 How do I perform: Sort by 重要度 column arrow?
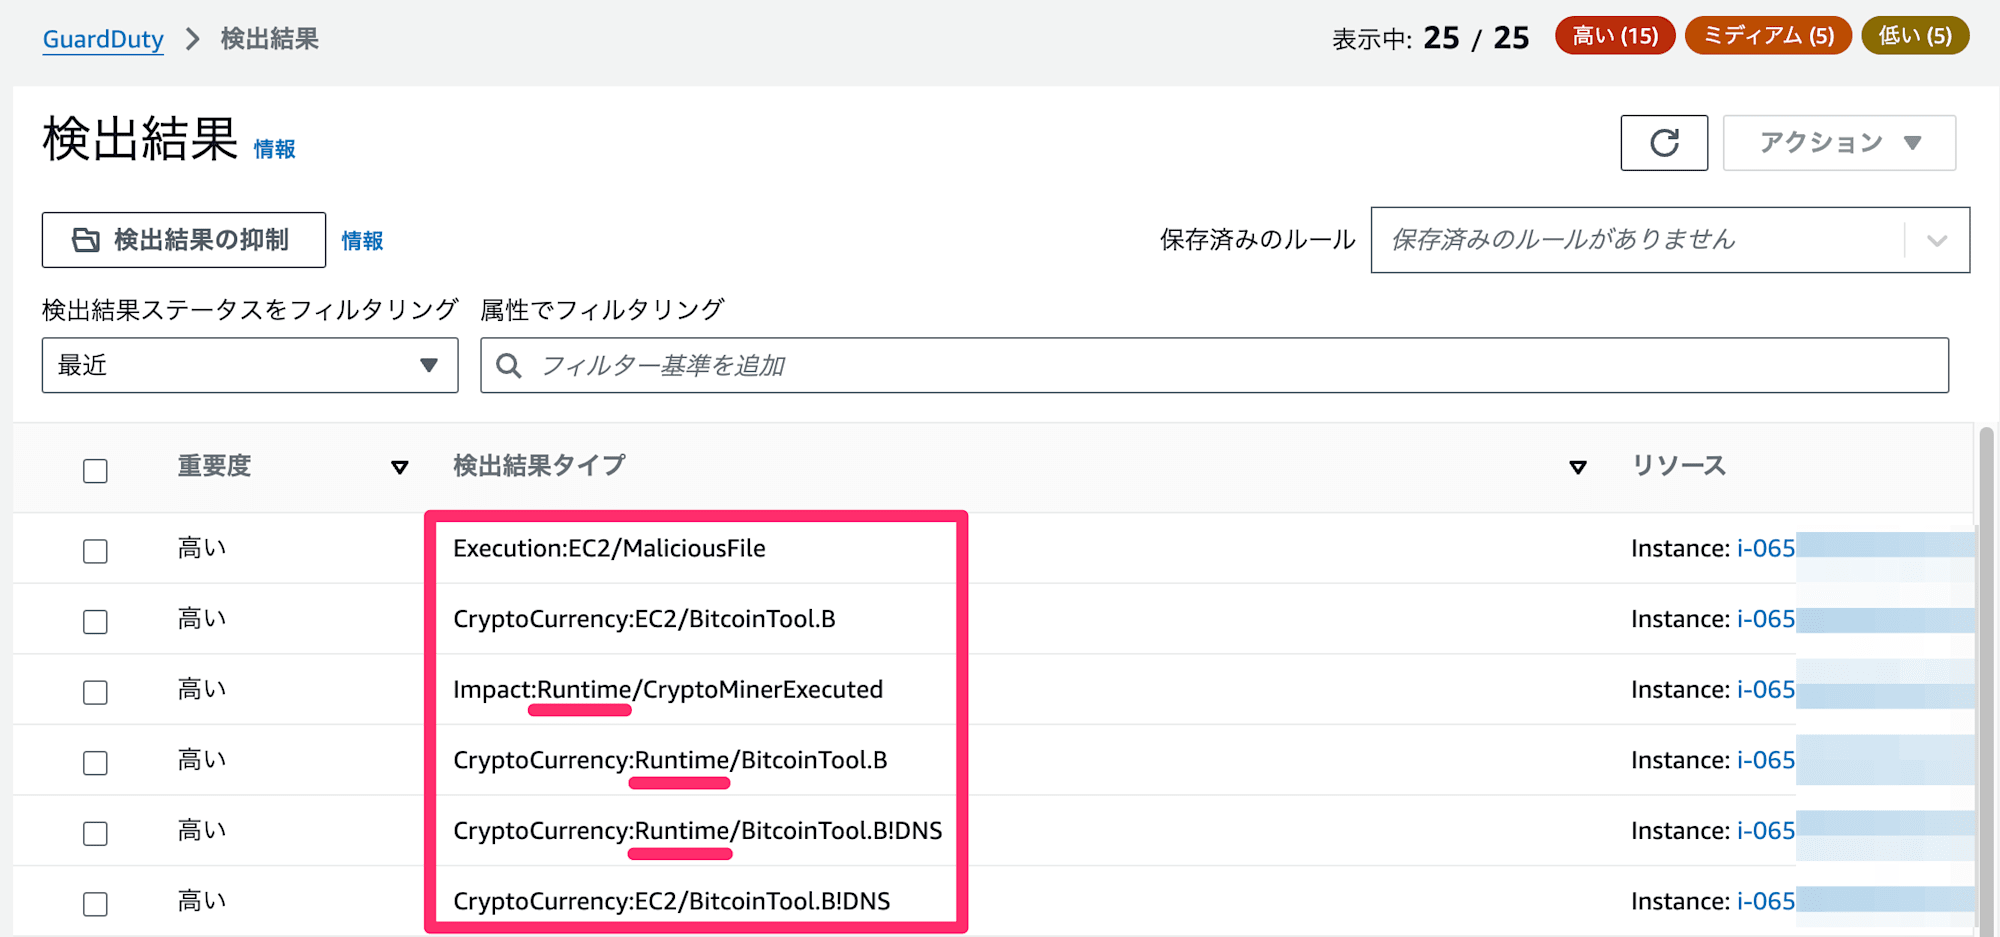[400, 467]
